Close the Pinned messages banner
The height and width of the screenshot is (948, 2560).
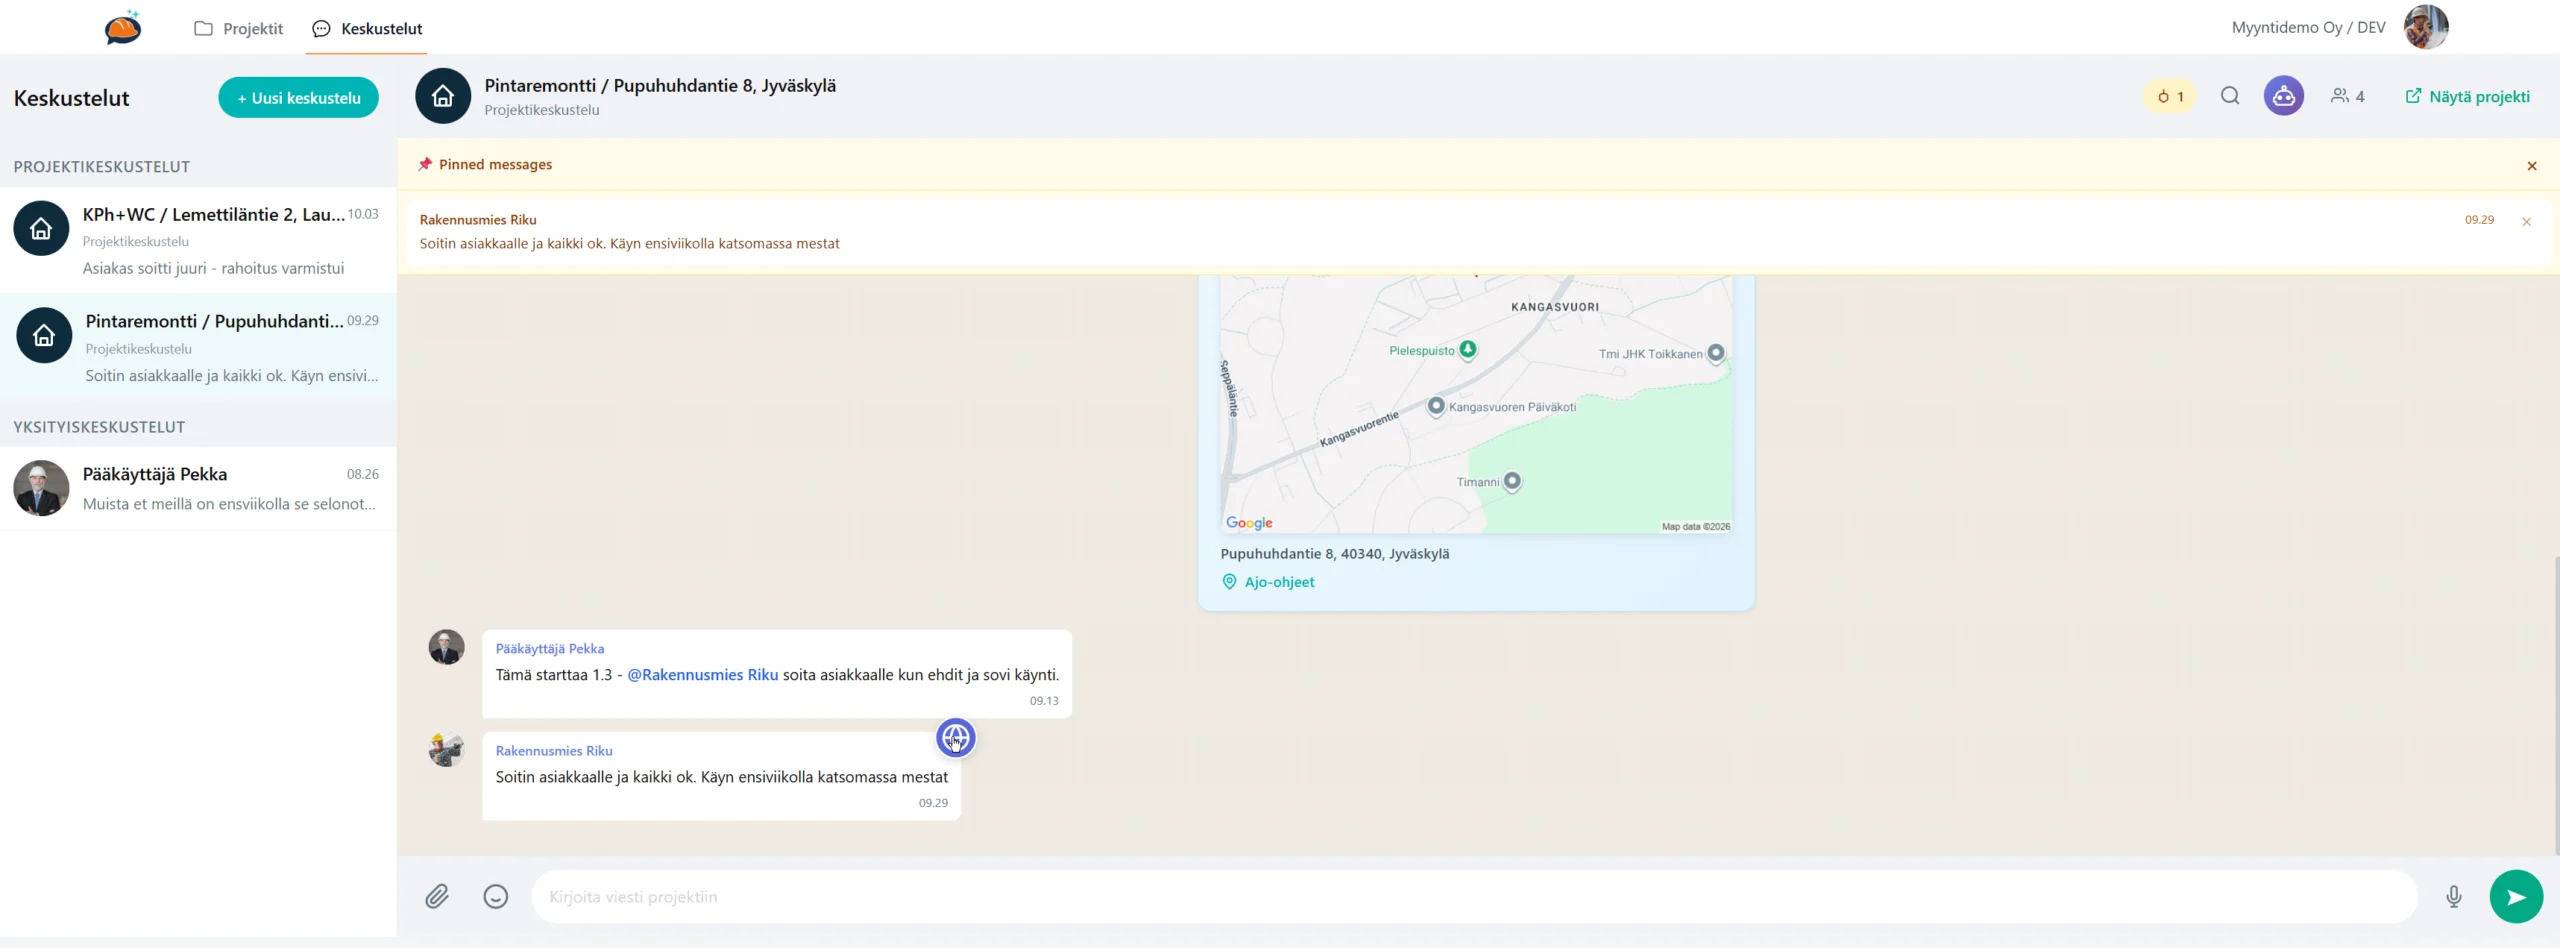point(2532,166)
